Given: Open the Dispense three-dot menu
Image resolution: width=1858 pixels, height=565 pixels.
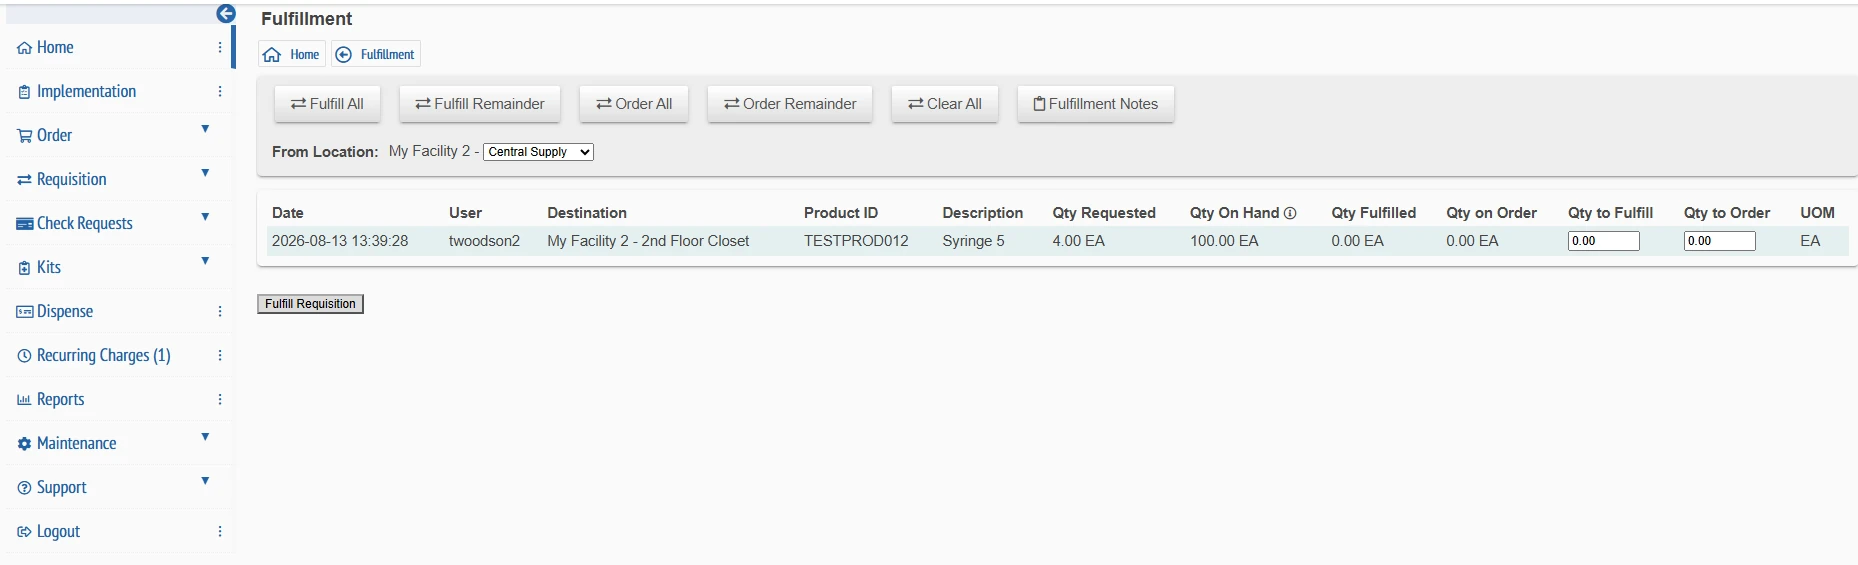Looking at the screenshot, I should [220, 311].
